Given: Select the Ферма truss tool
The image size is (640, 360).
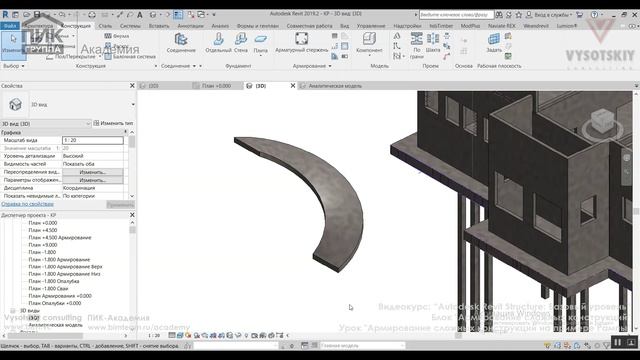Looking at the screenshot, I should click(x=117, y=36).
